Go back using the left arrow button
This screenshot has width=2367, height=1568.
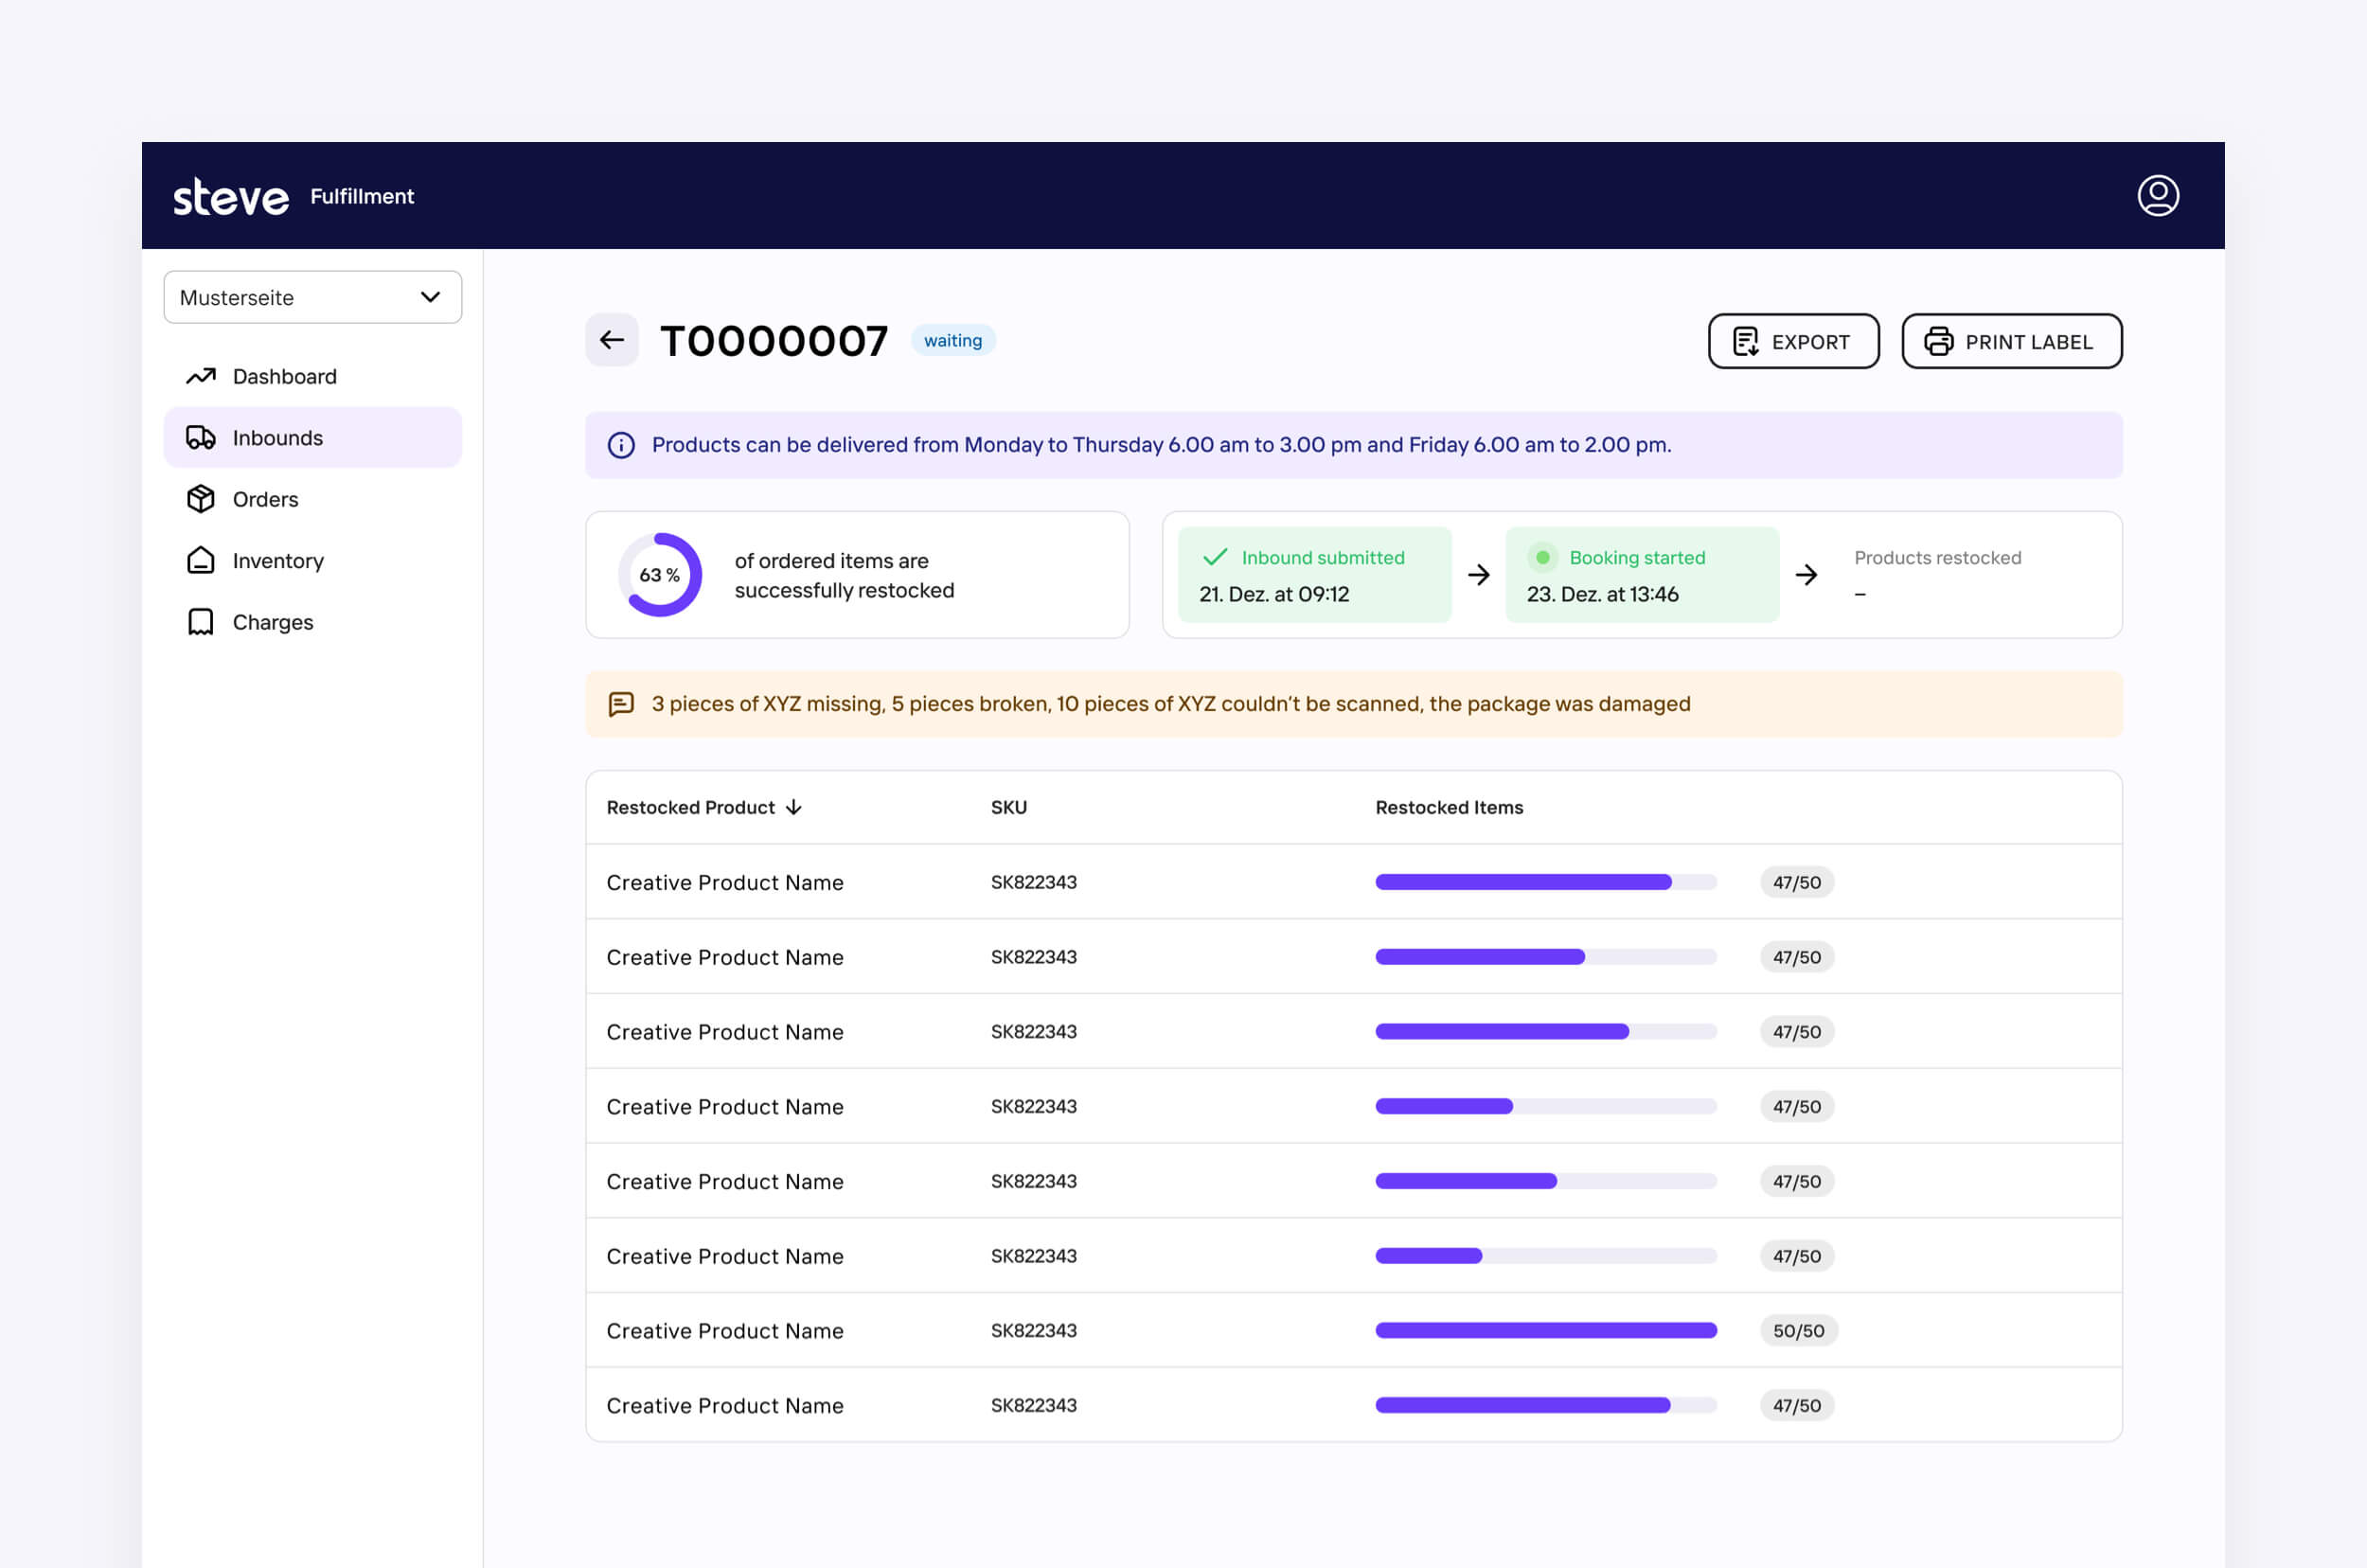611,340
